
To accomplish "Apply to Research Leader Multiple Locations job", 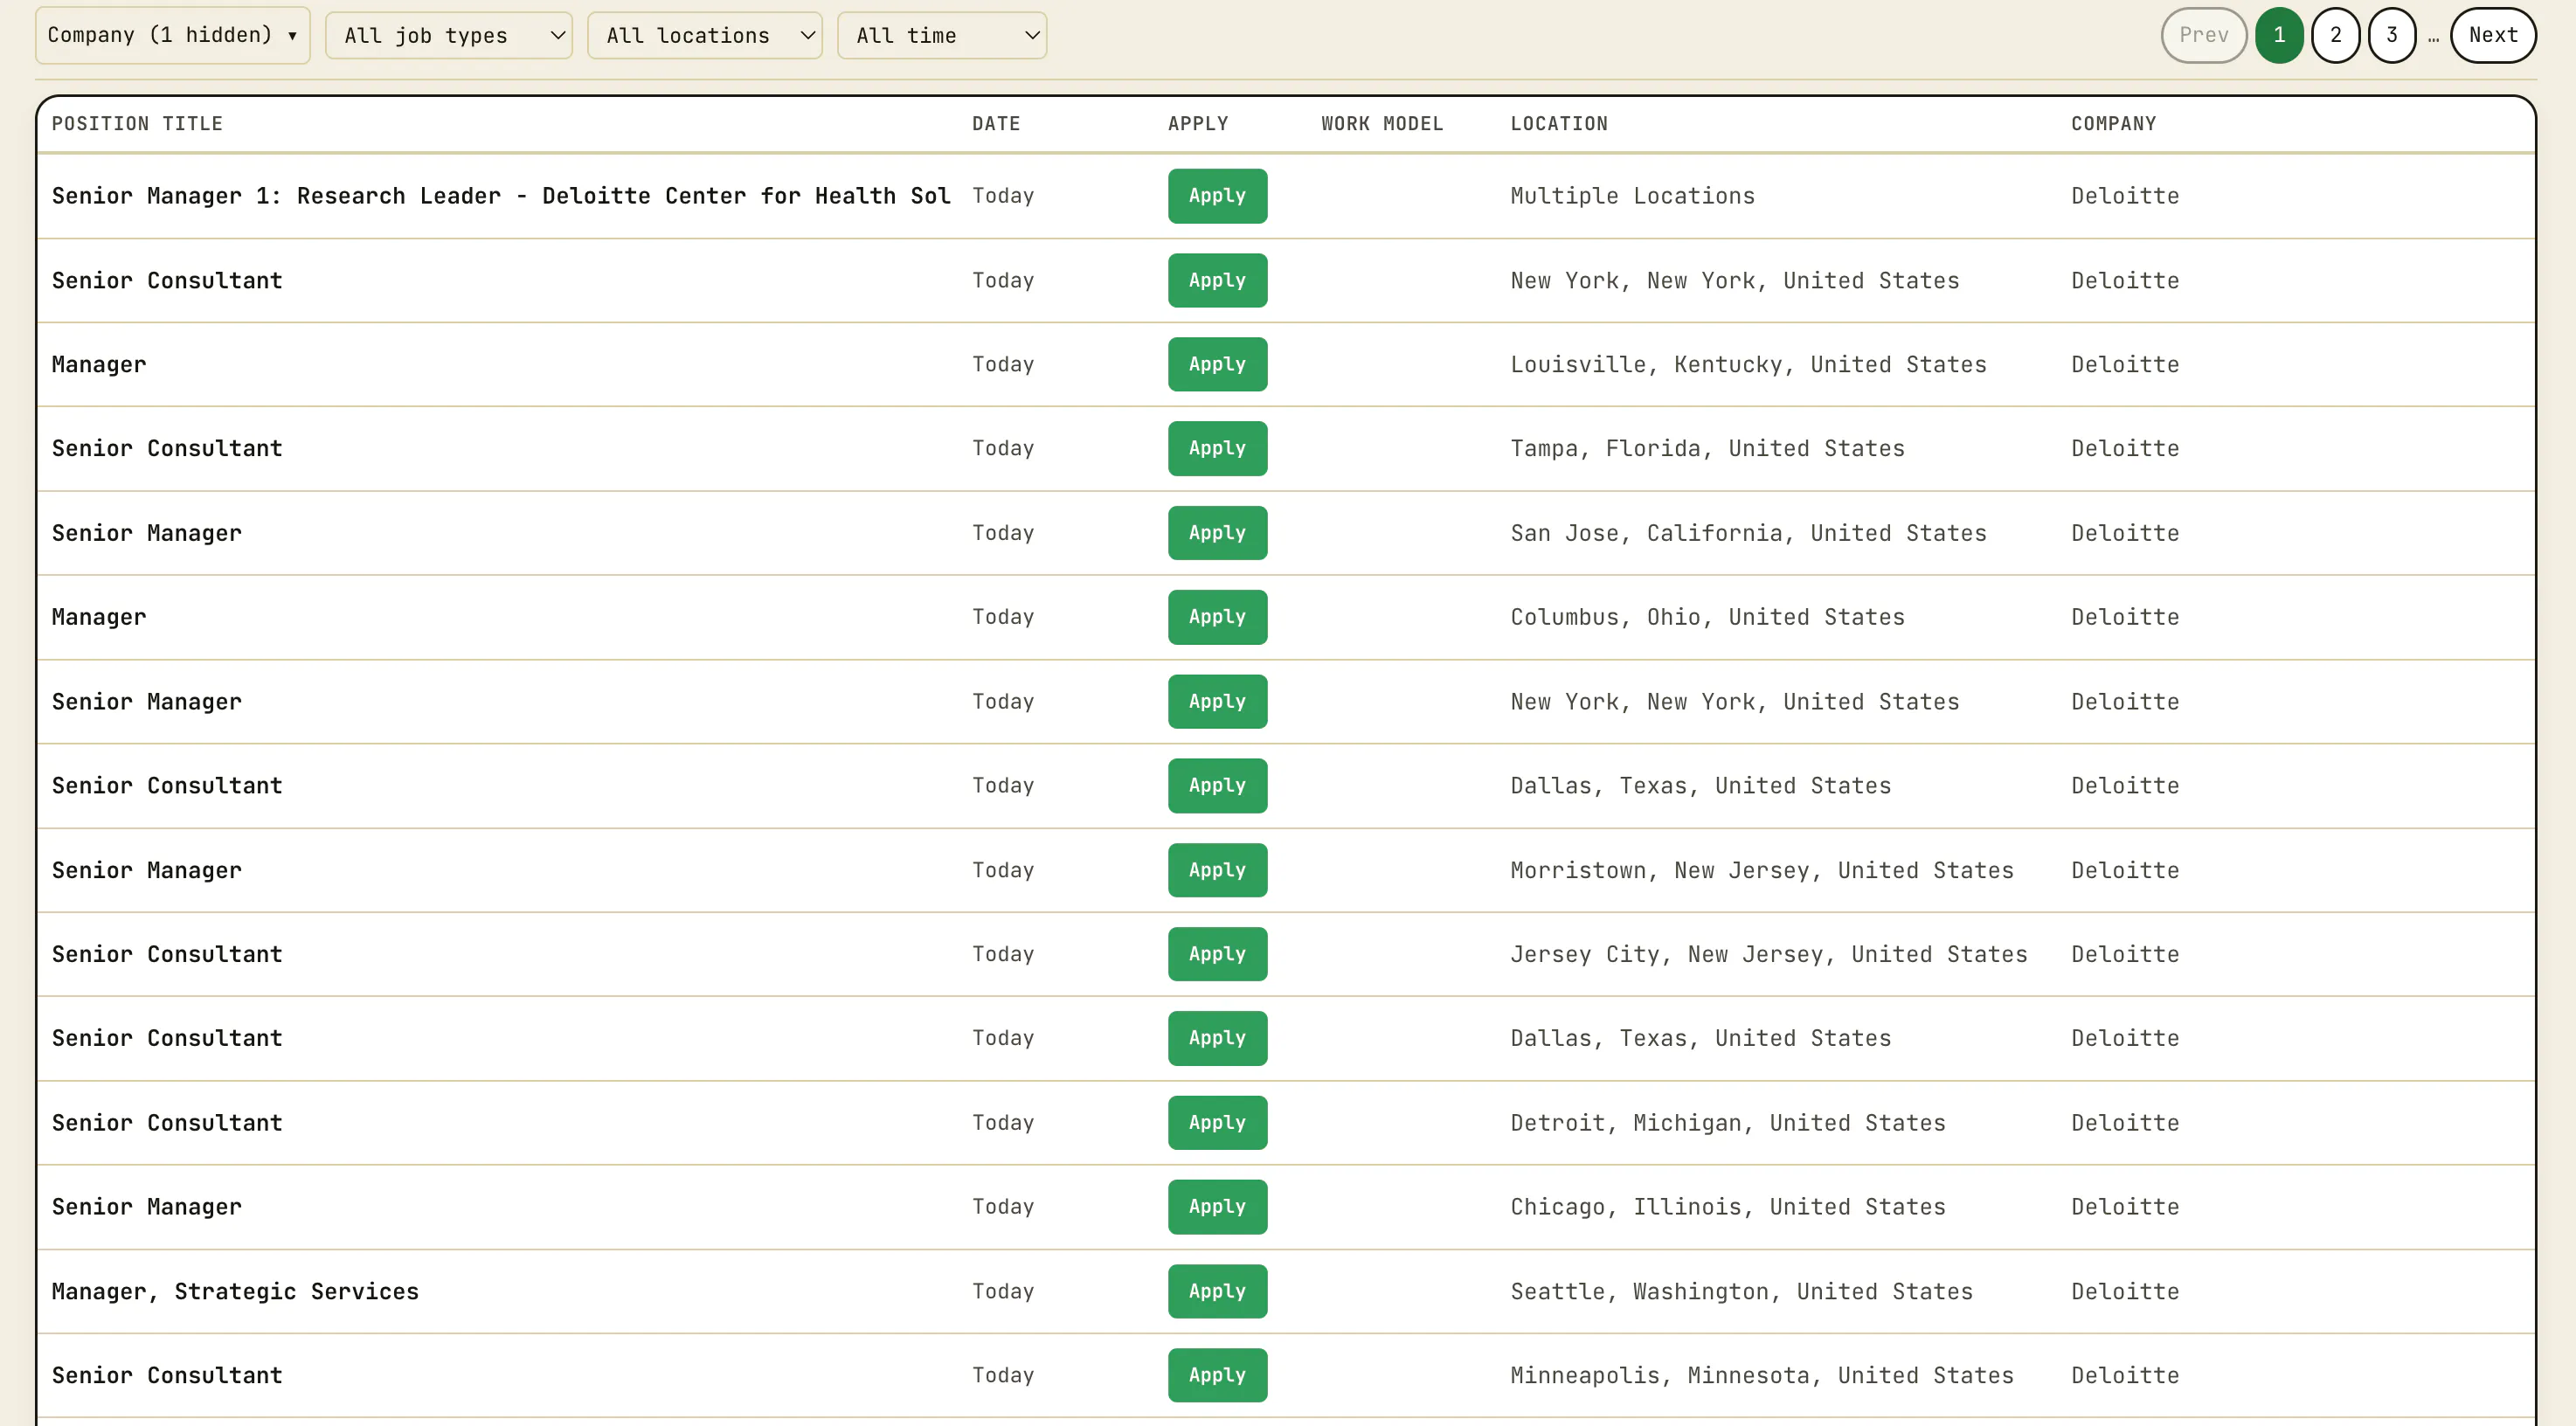I will point(1217,196).
